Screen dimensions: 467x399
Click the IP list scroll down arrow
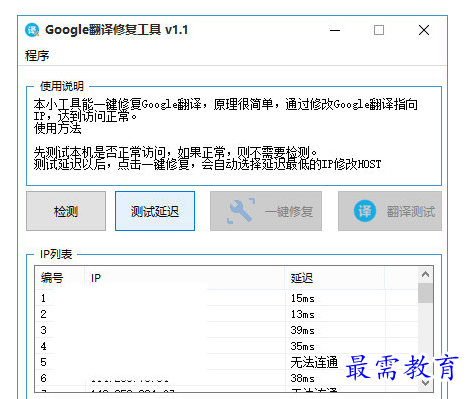coord(425,383)
